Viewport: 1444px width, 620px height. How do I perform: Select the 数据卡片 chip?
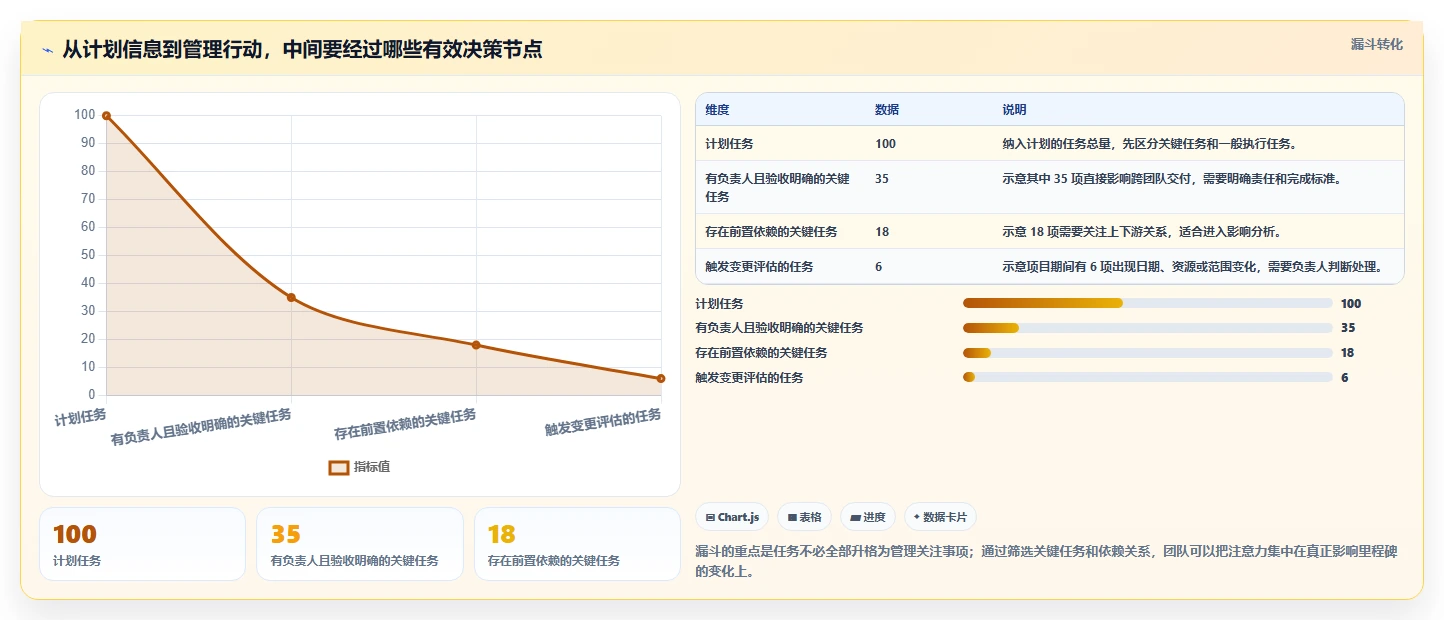coord(940,517)
